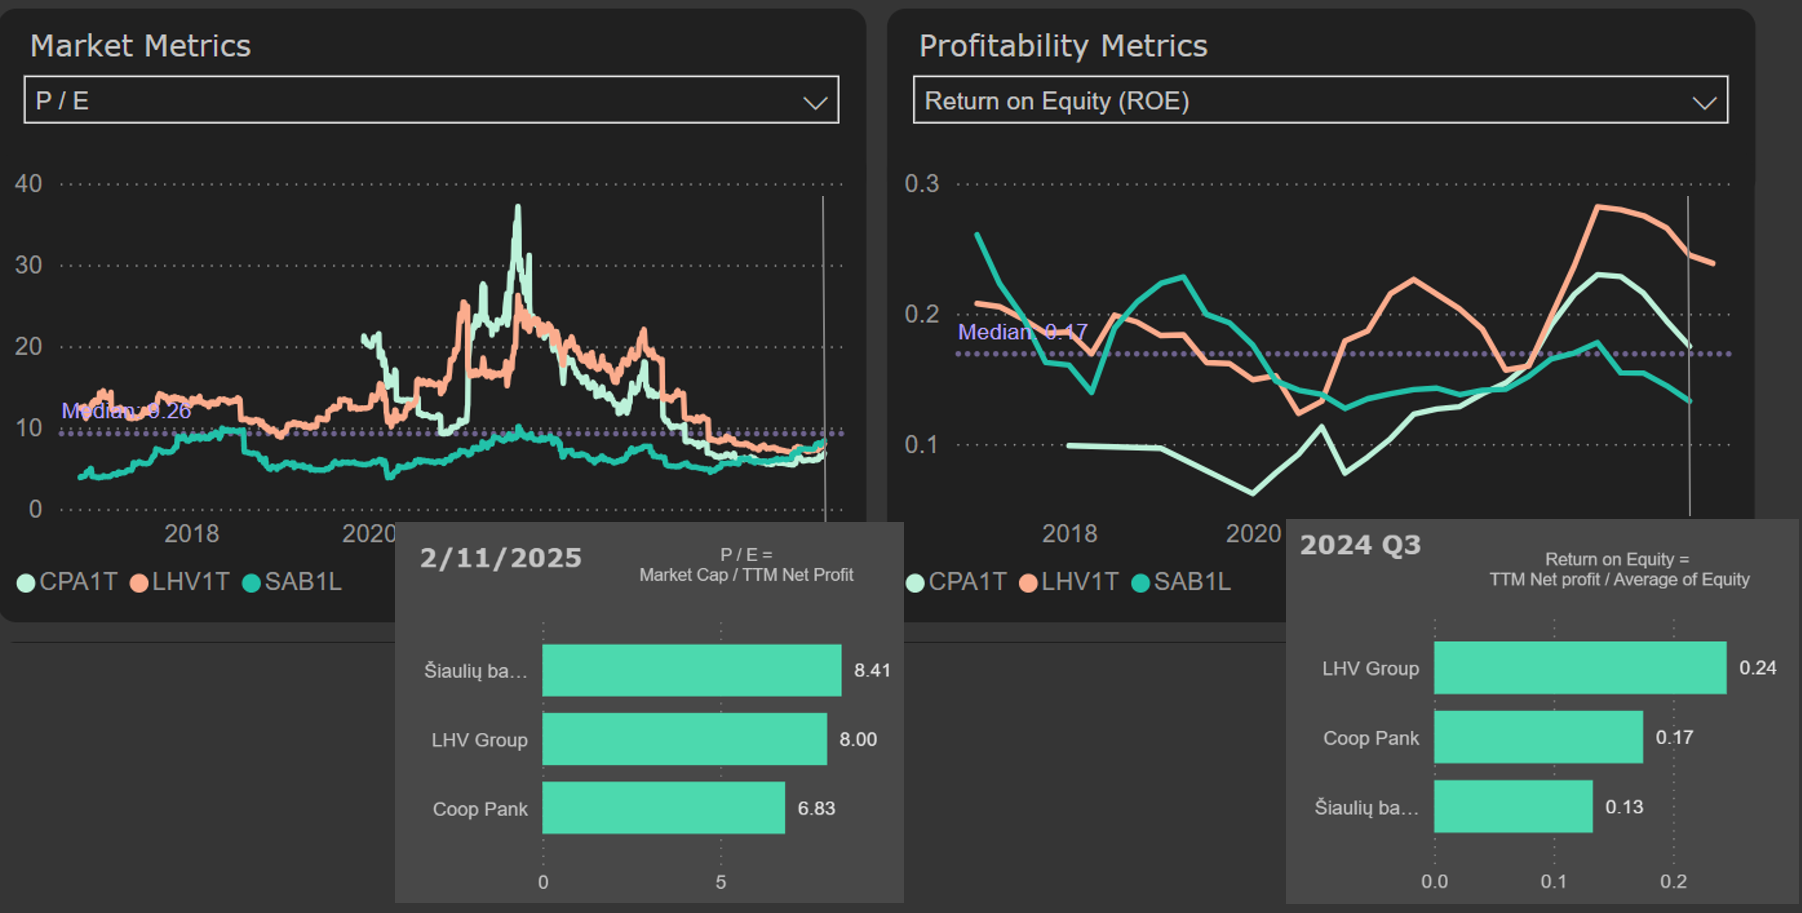
Task: Click the LHV1T legend dot under Profitability Metrics
Action: [x=1028, y=583]
